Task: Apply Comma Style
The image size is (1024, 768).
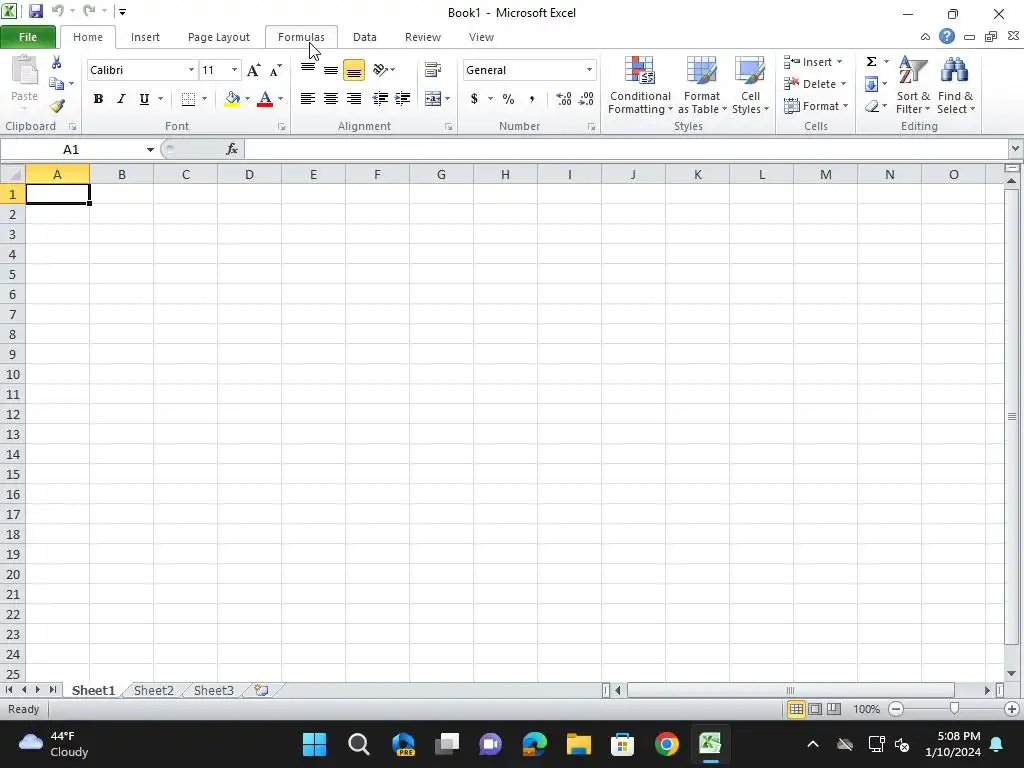Action: [x=532, y=99]
